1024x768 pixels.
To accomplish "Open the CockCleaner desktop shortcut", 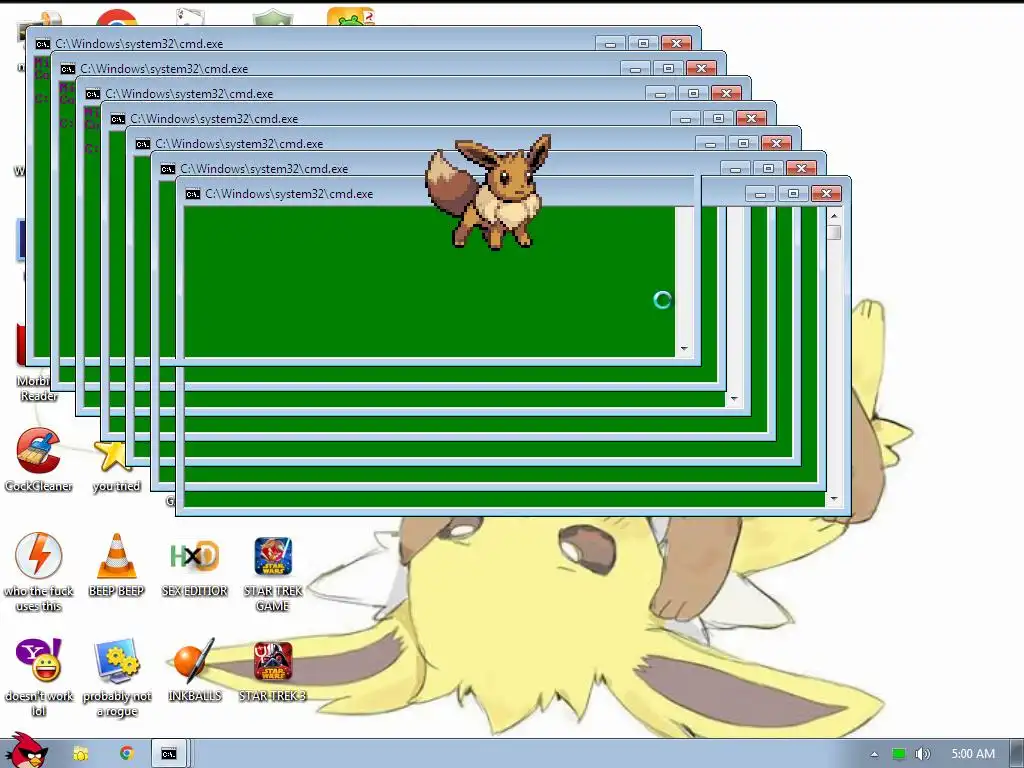I will tap(39, 459).
